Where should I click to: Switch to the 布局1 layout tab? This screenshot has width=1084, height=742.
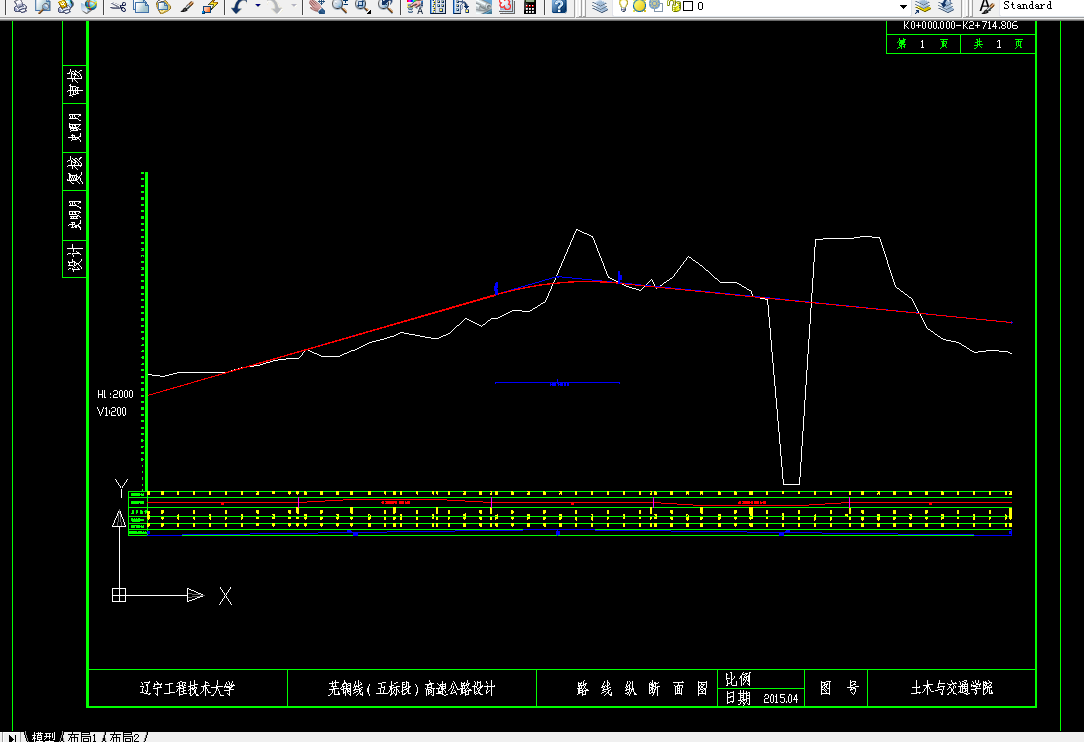[x=82, y=737]
